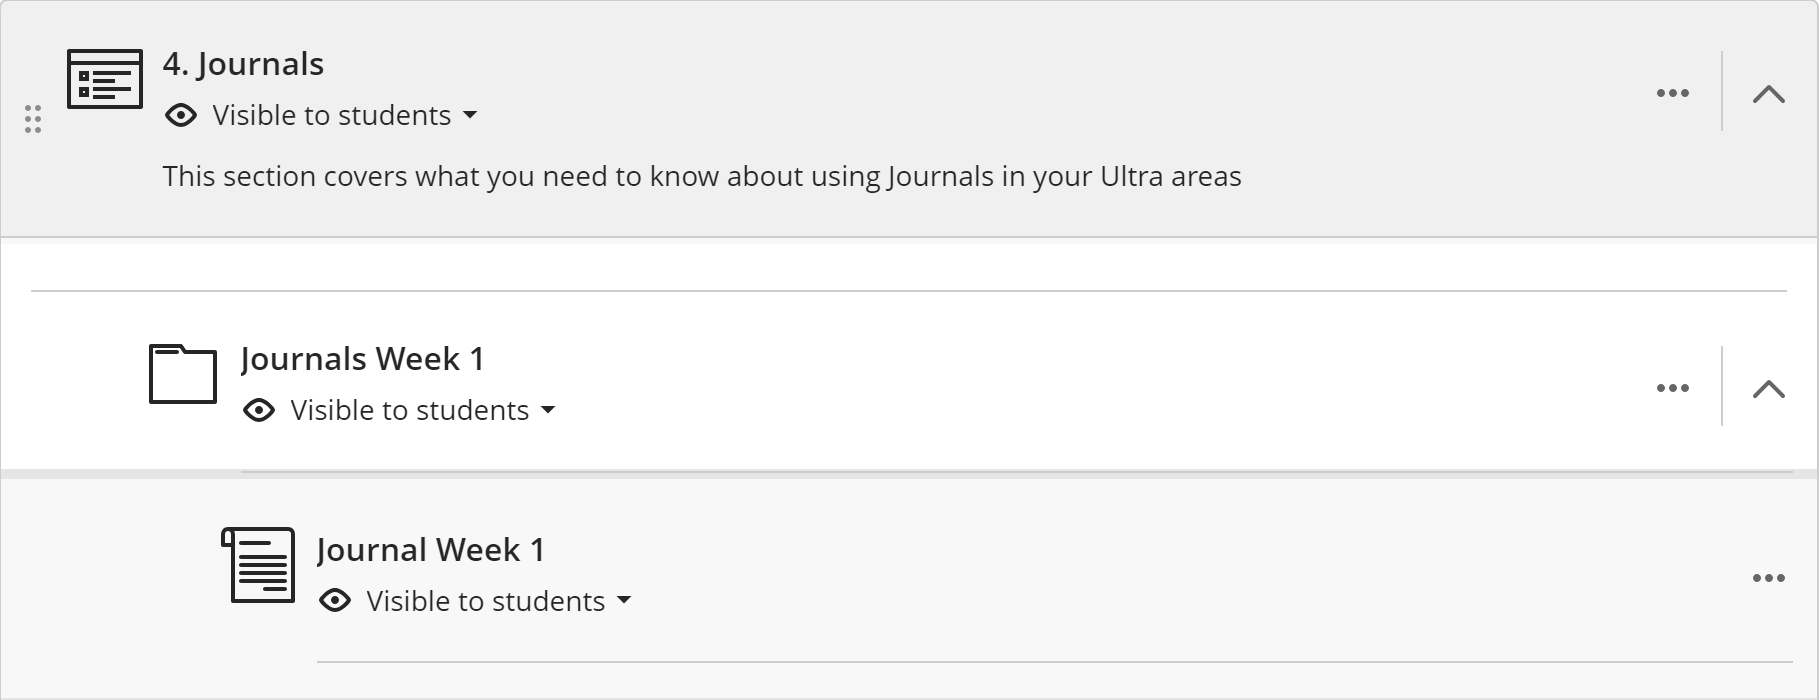1820x700 pixels.
Task: Click the journal document icon for Journal Week 1
Action: [258, 565]
